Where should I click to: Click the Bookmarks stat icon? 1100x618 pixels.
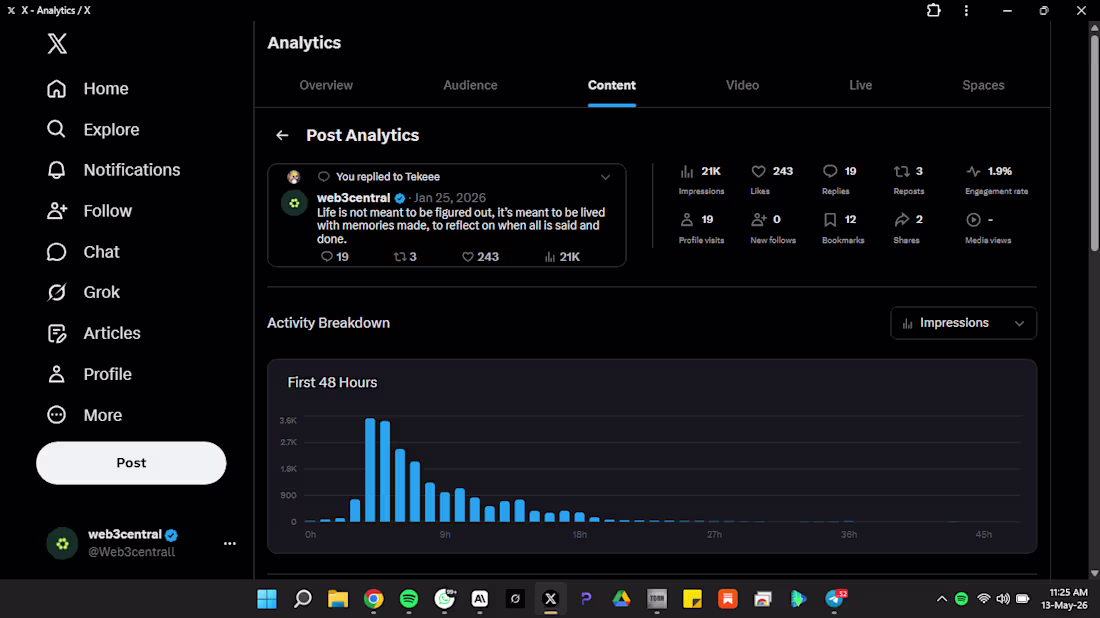tap(830, 220)
